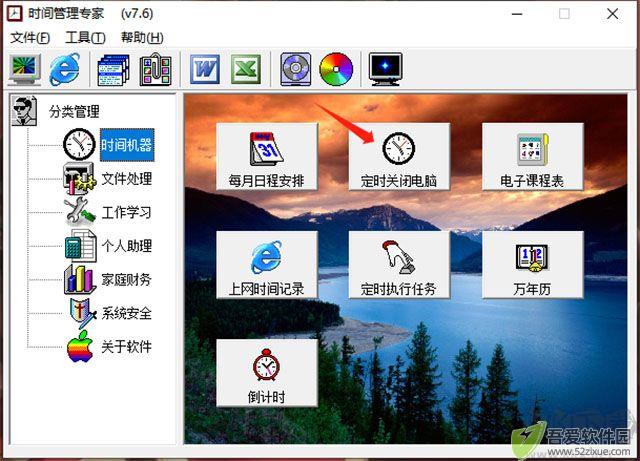
Task: Click the gear machine icon beside 文件处理
Action: coord(79,178)
